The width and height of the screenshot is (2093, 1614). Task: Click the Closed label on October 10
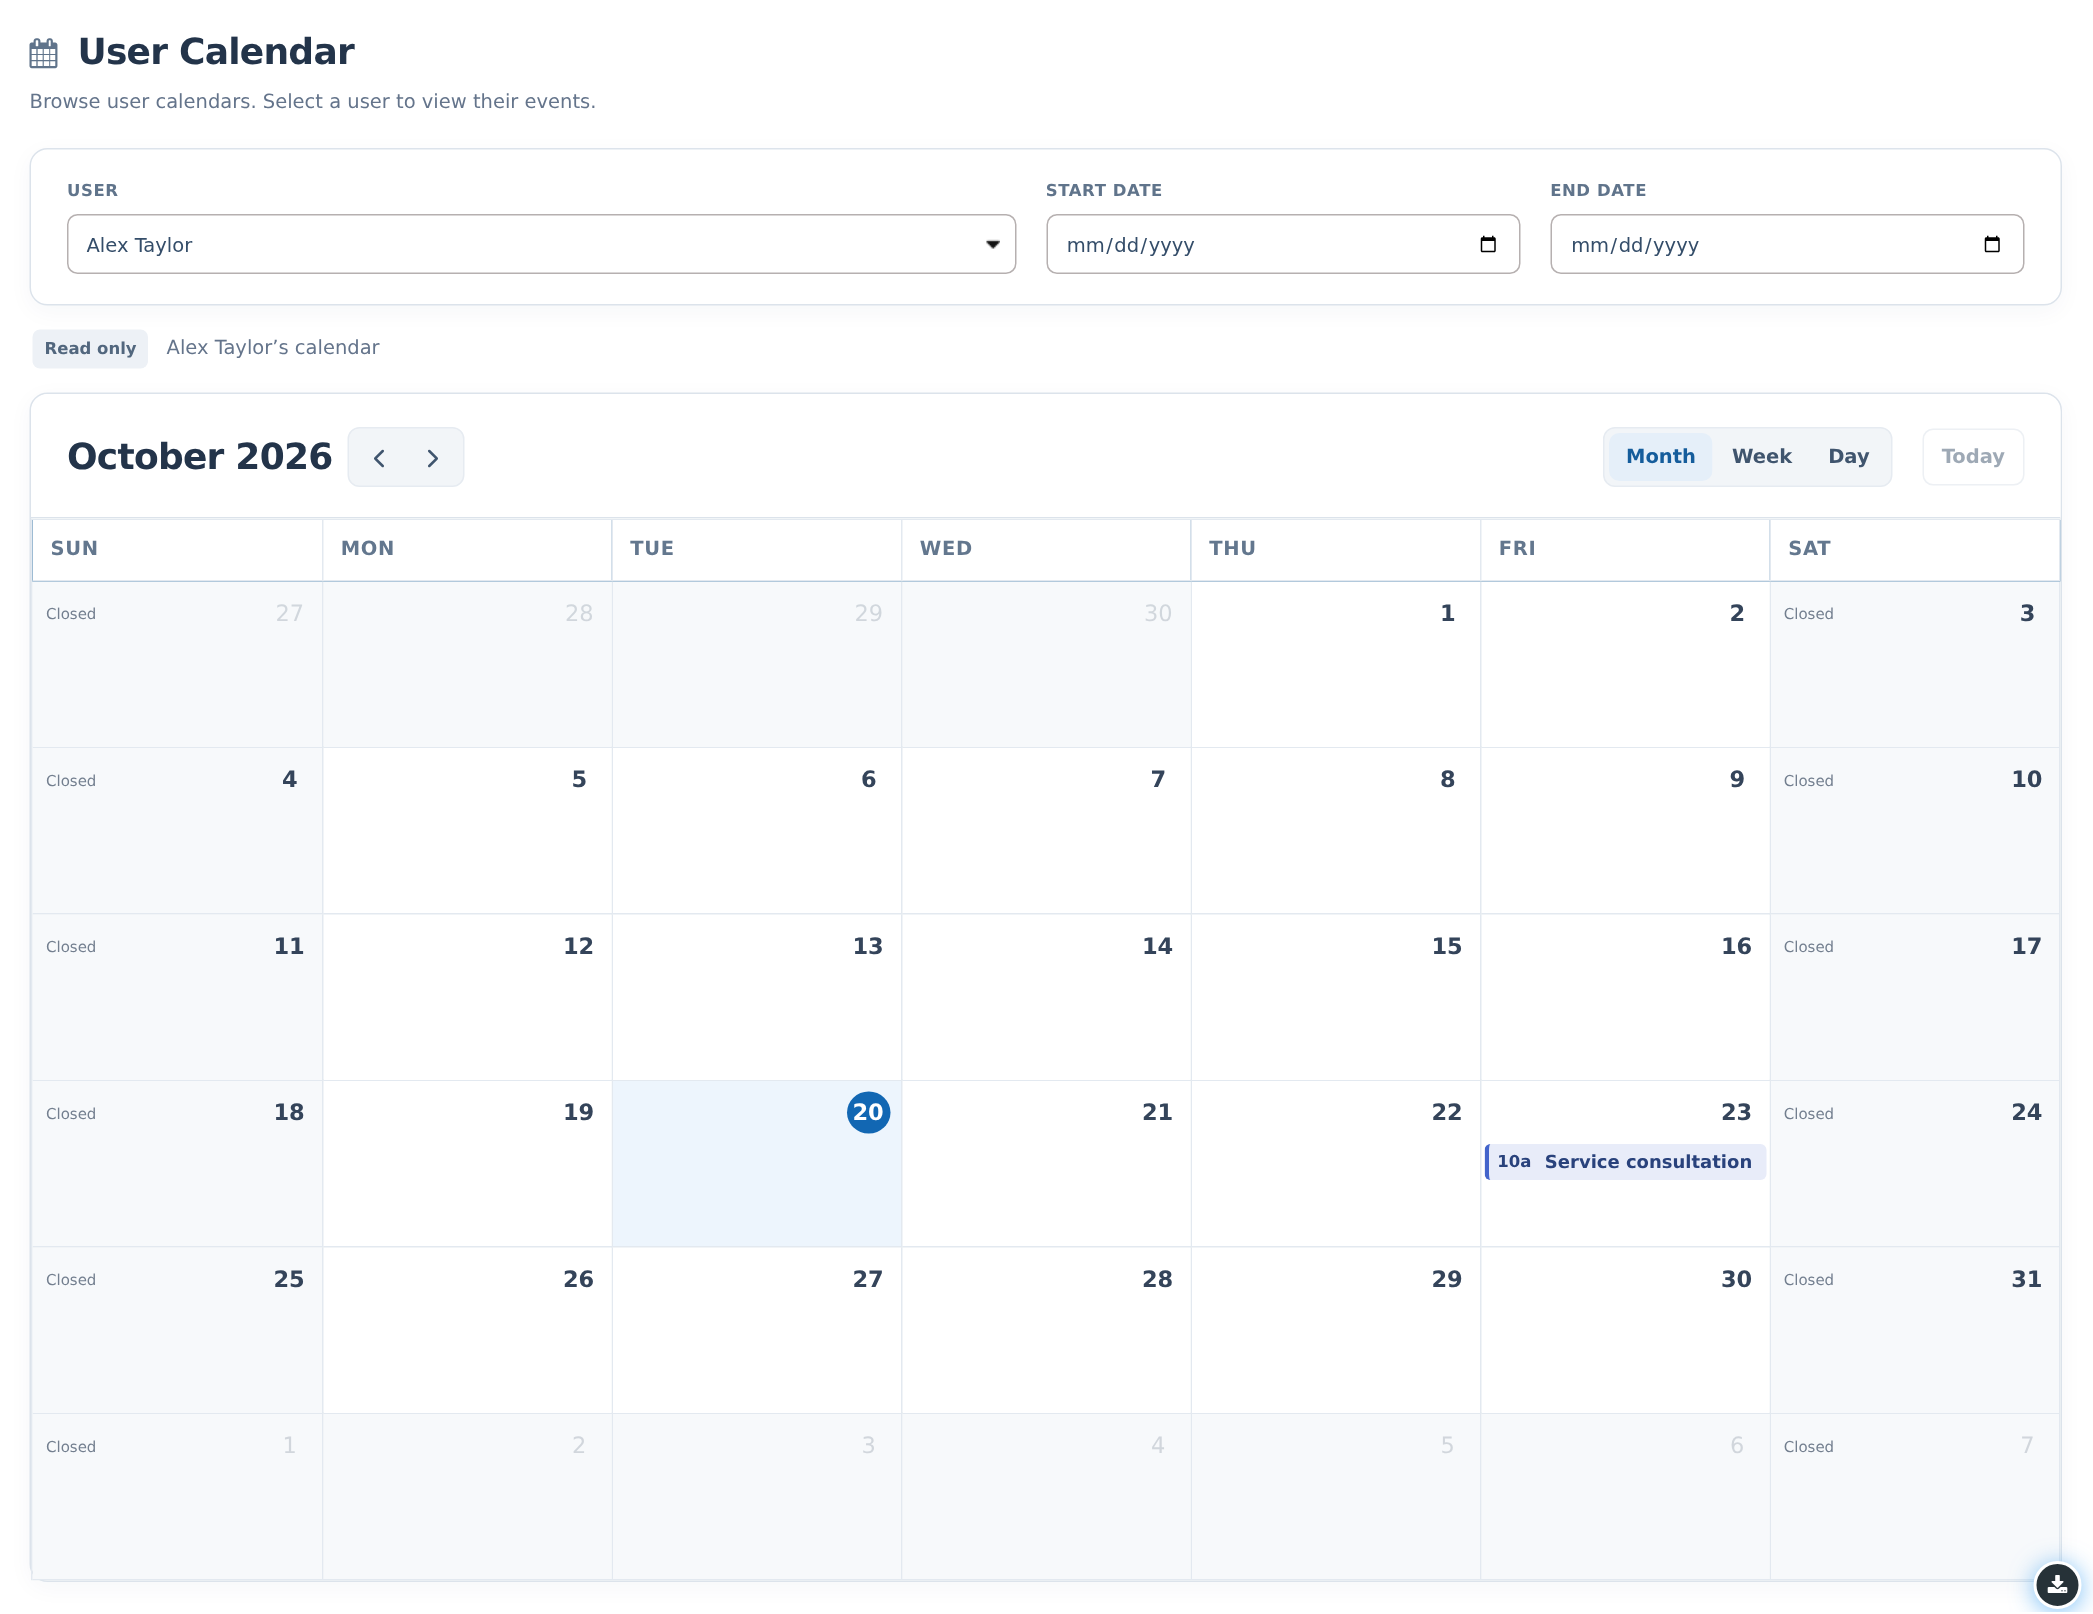[x=1808, y=780]
